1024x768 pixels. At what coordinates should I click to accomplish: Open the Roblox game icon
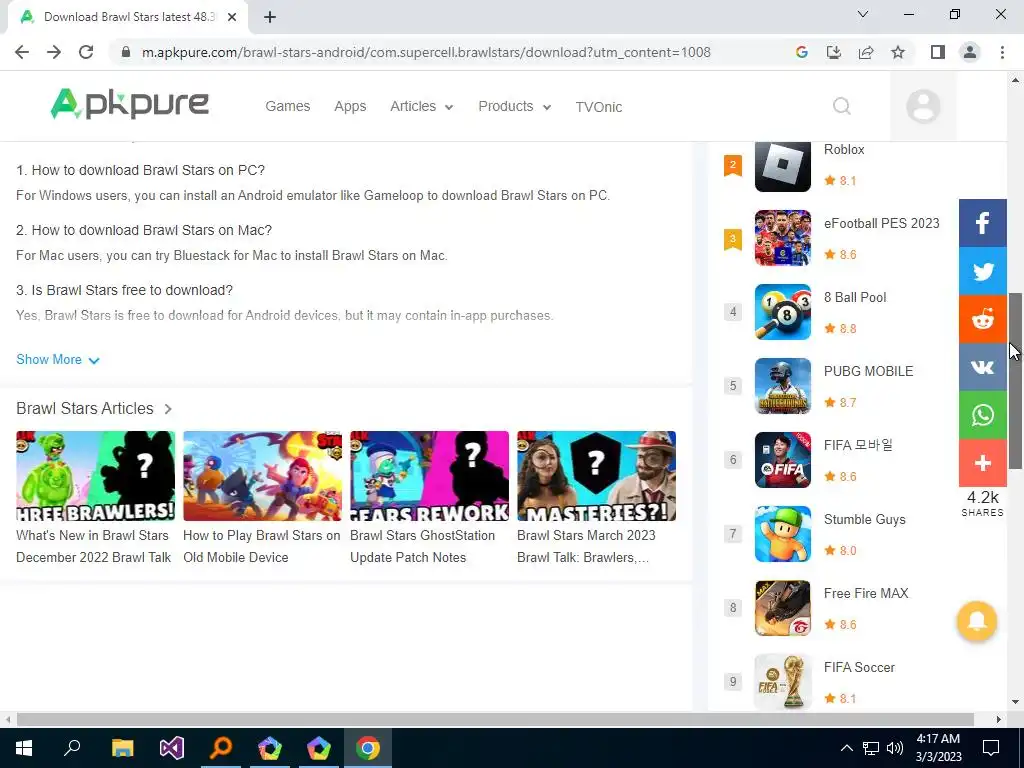coord(782,167)
